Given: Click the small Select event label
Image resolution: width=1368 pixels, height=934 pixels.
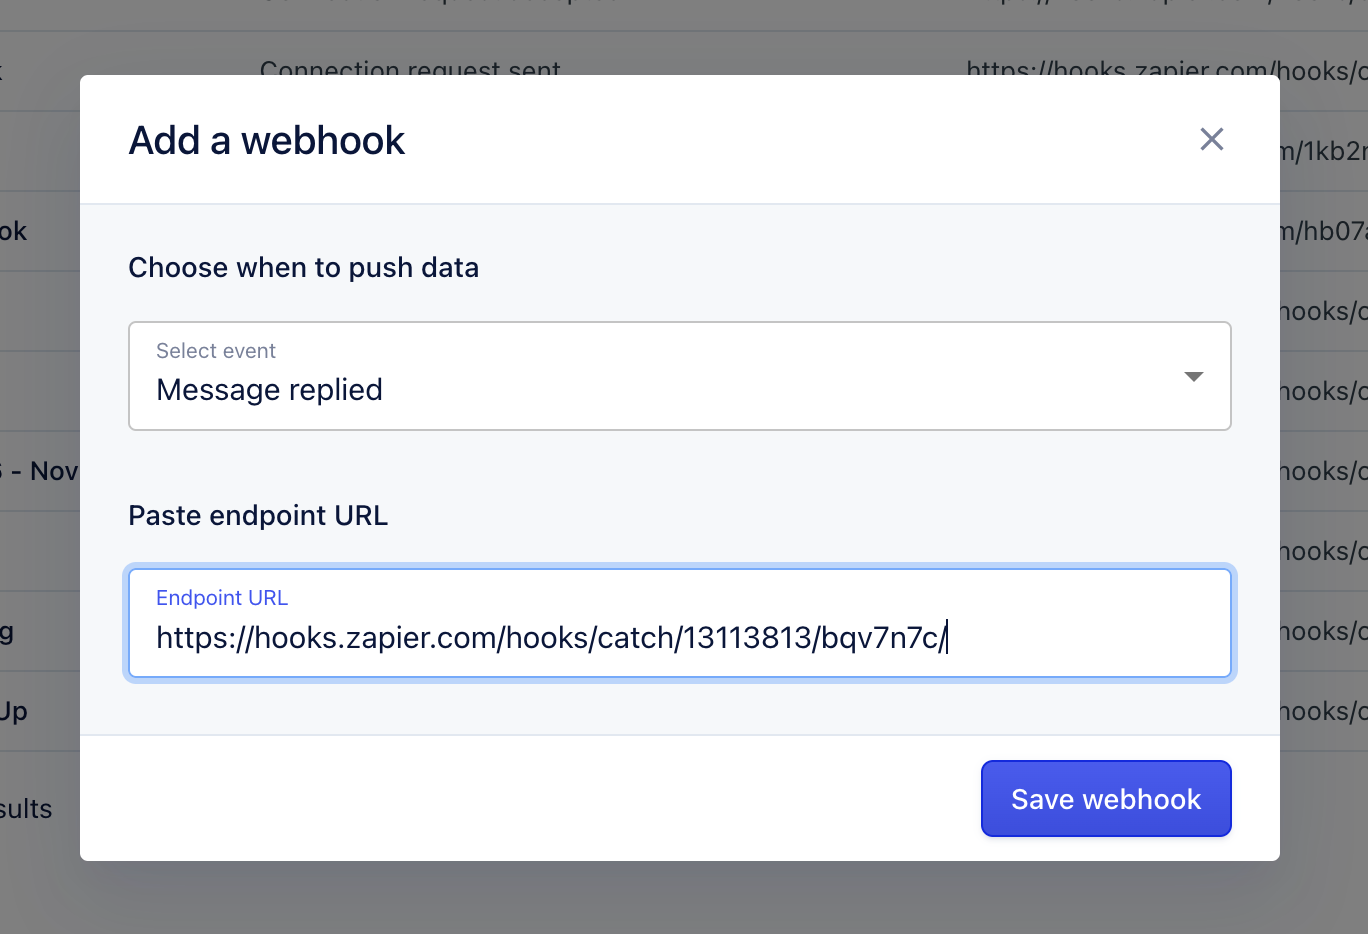Looking at the screenshot, I should coord(216,351).
